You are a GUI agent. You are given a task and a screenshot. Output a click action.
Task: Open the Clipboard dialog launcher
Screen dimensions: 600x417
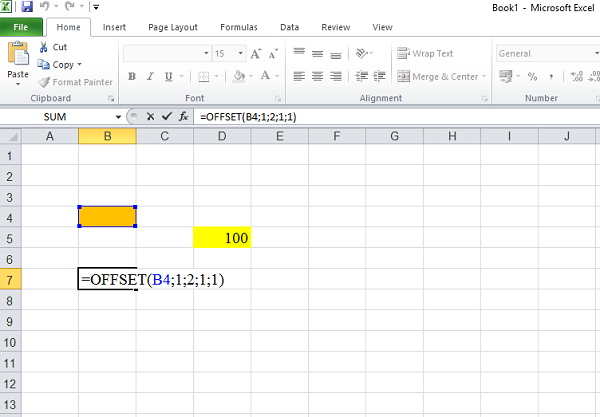pyautogui.click(x=111, y=99)
